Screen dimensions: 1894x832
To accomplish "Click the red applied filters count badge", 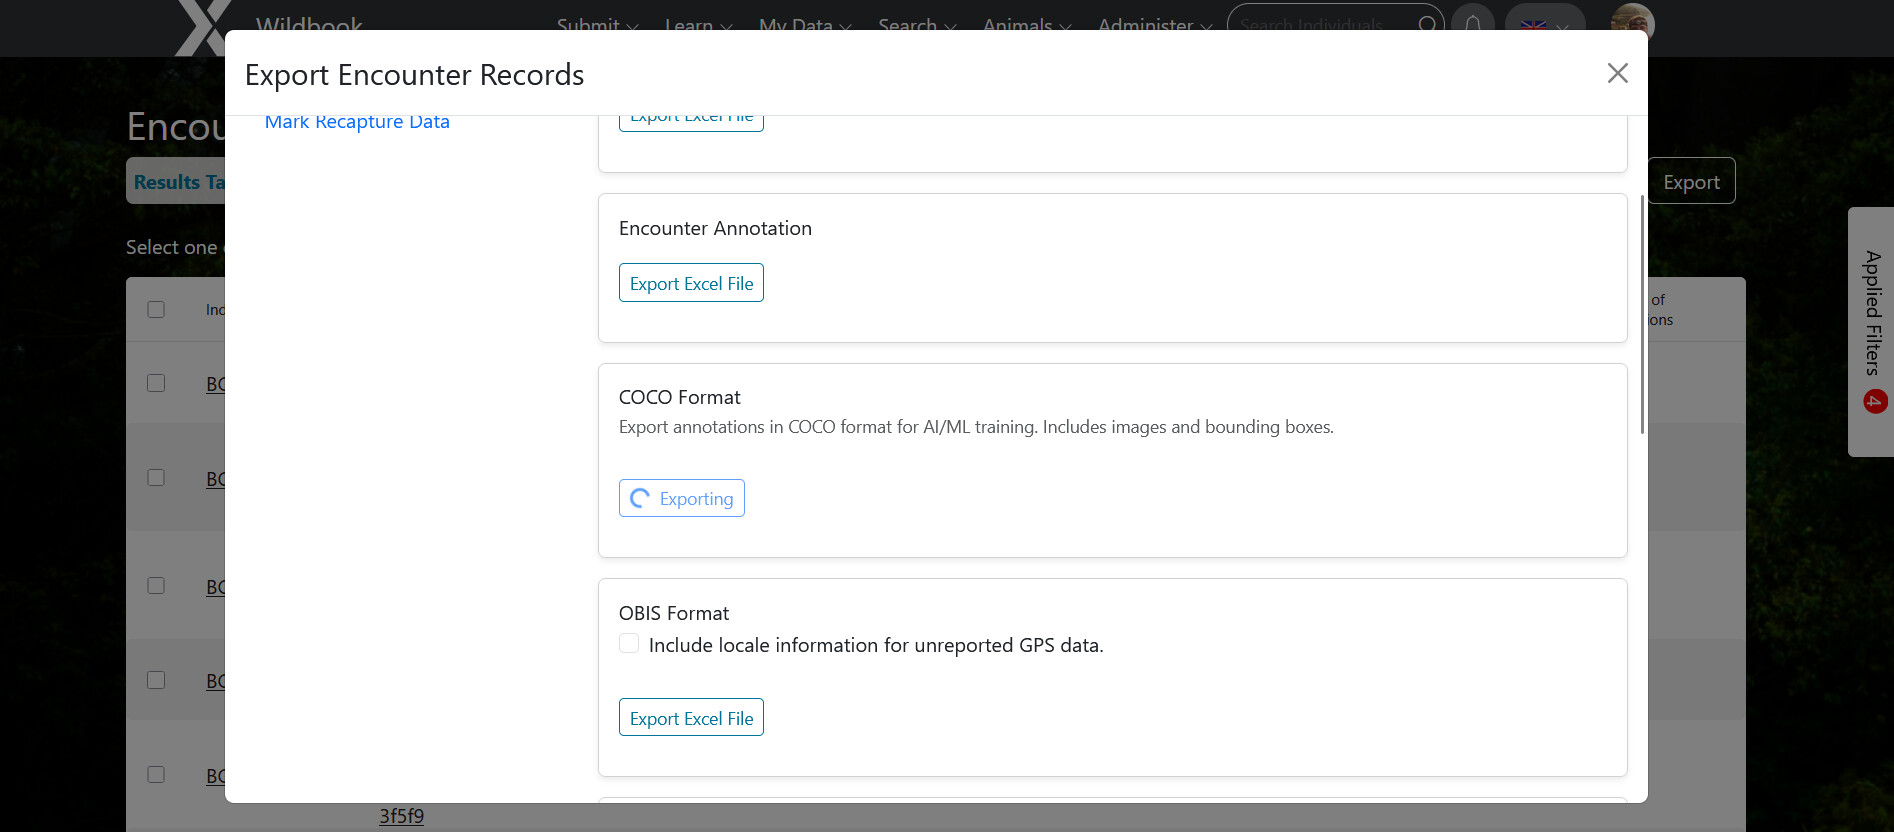I will 1875,402.
